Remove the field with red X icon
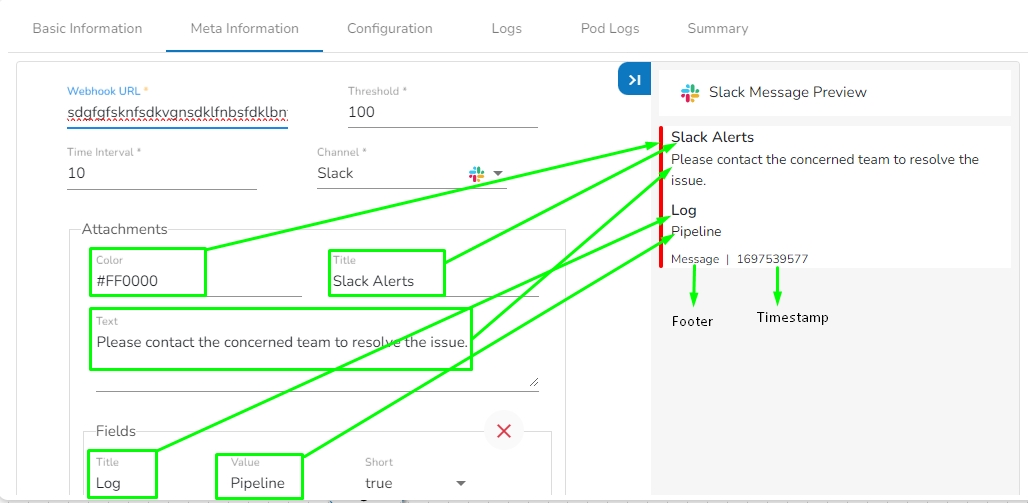1028x503 pixels. point(504,431)
